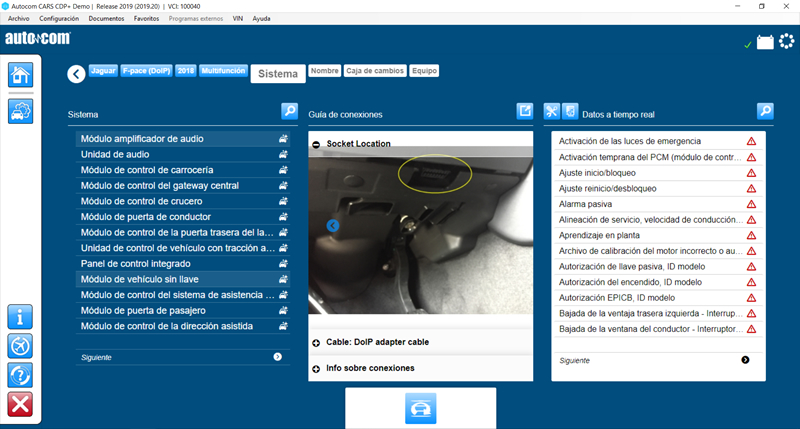800x429 pixels.
Task: Select Archivo de calibración del motor incorrecto
Action: (658, 251)
